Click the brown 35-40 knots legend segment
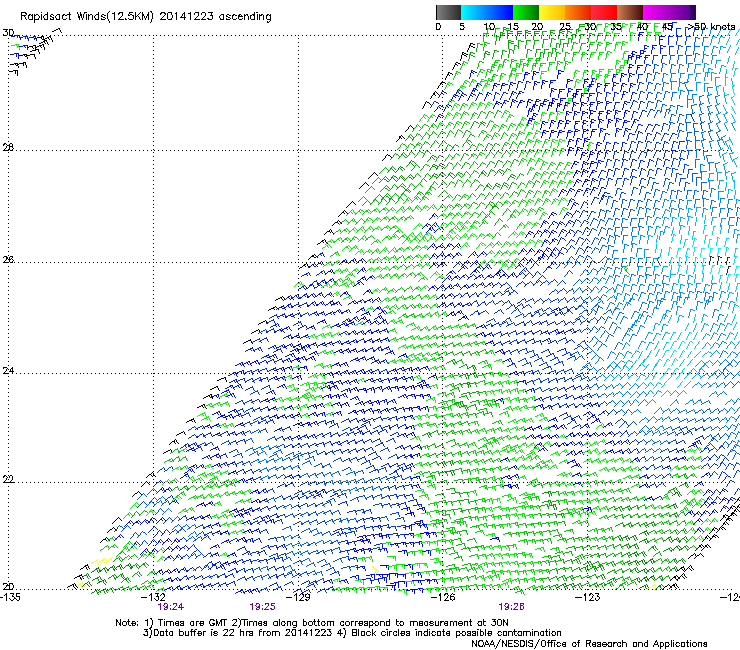740x650 pixels. tap(630, 12)
